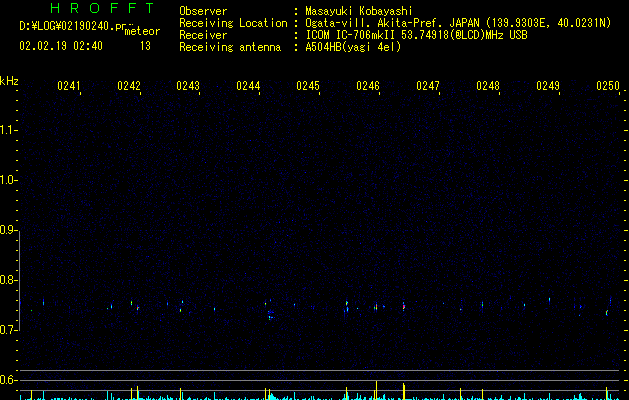This screenshot has width=629, height=400.
Task: Click the 0242 time marker
Action: coord(129,85)
